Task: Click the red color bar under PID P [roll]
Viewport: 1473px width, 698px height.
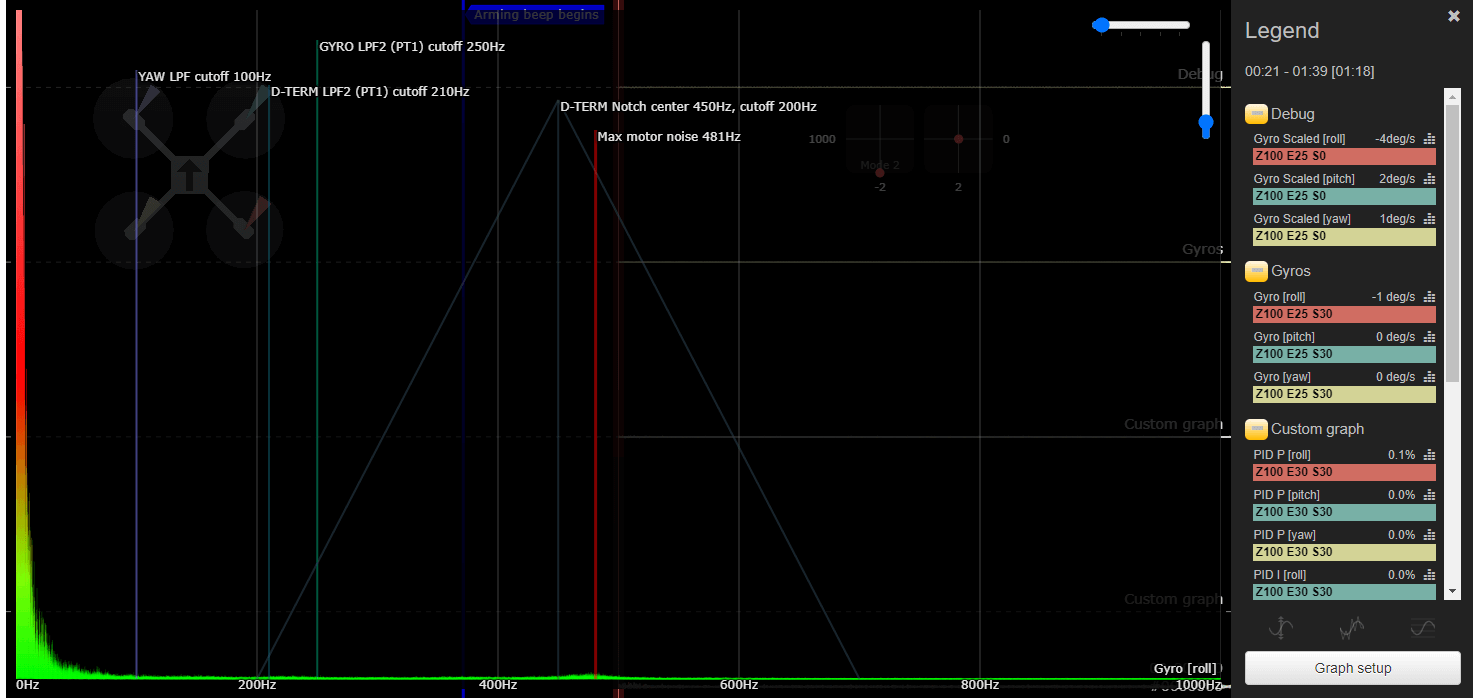Action: click(x=1344, y=472)
